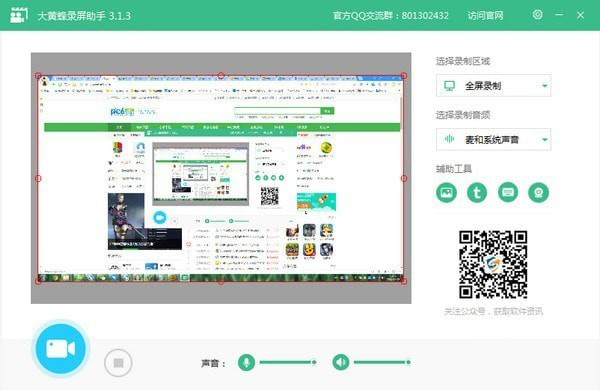The image size is (600, 390).
Task: Open the 全屏录制 region dropdown
Action: pos(493,86)
